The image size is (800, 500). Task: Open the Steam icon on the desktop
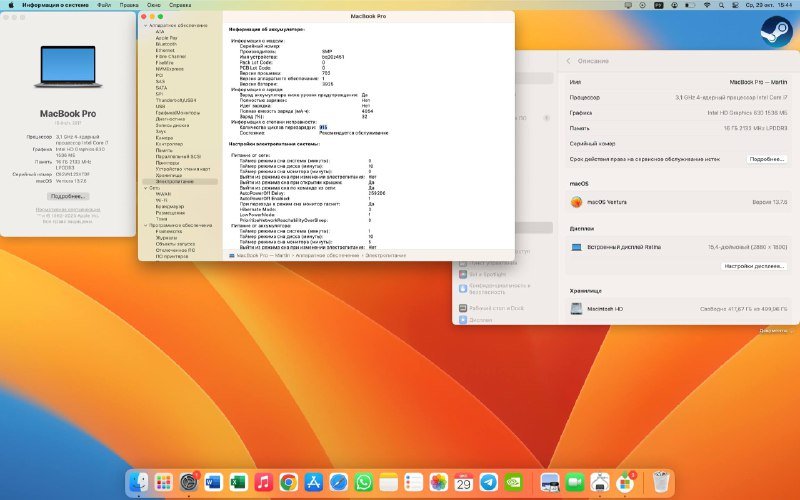pos(776,32)
